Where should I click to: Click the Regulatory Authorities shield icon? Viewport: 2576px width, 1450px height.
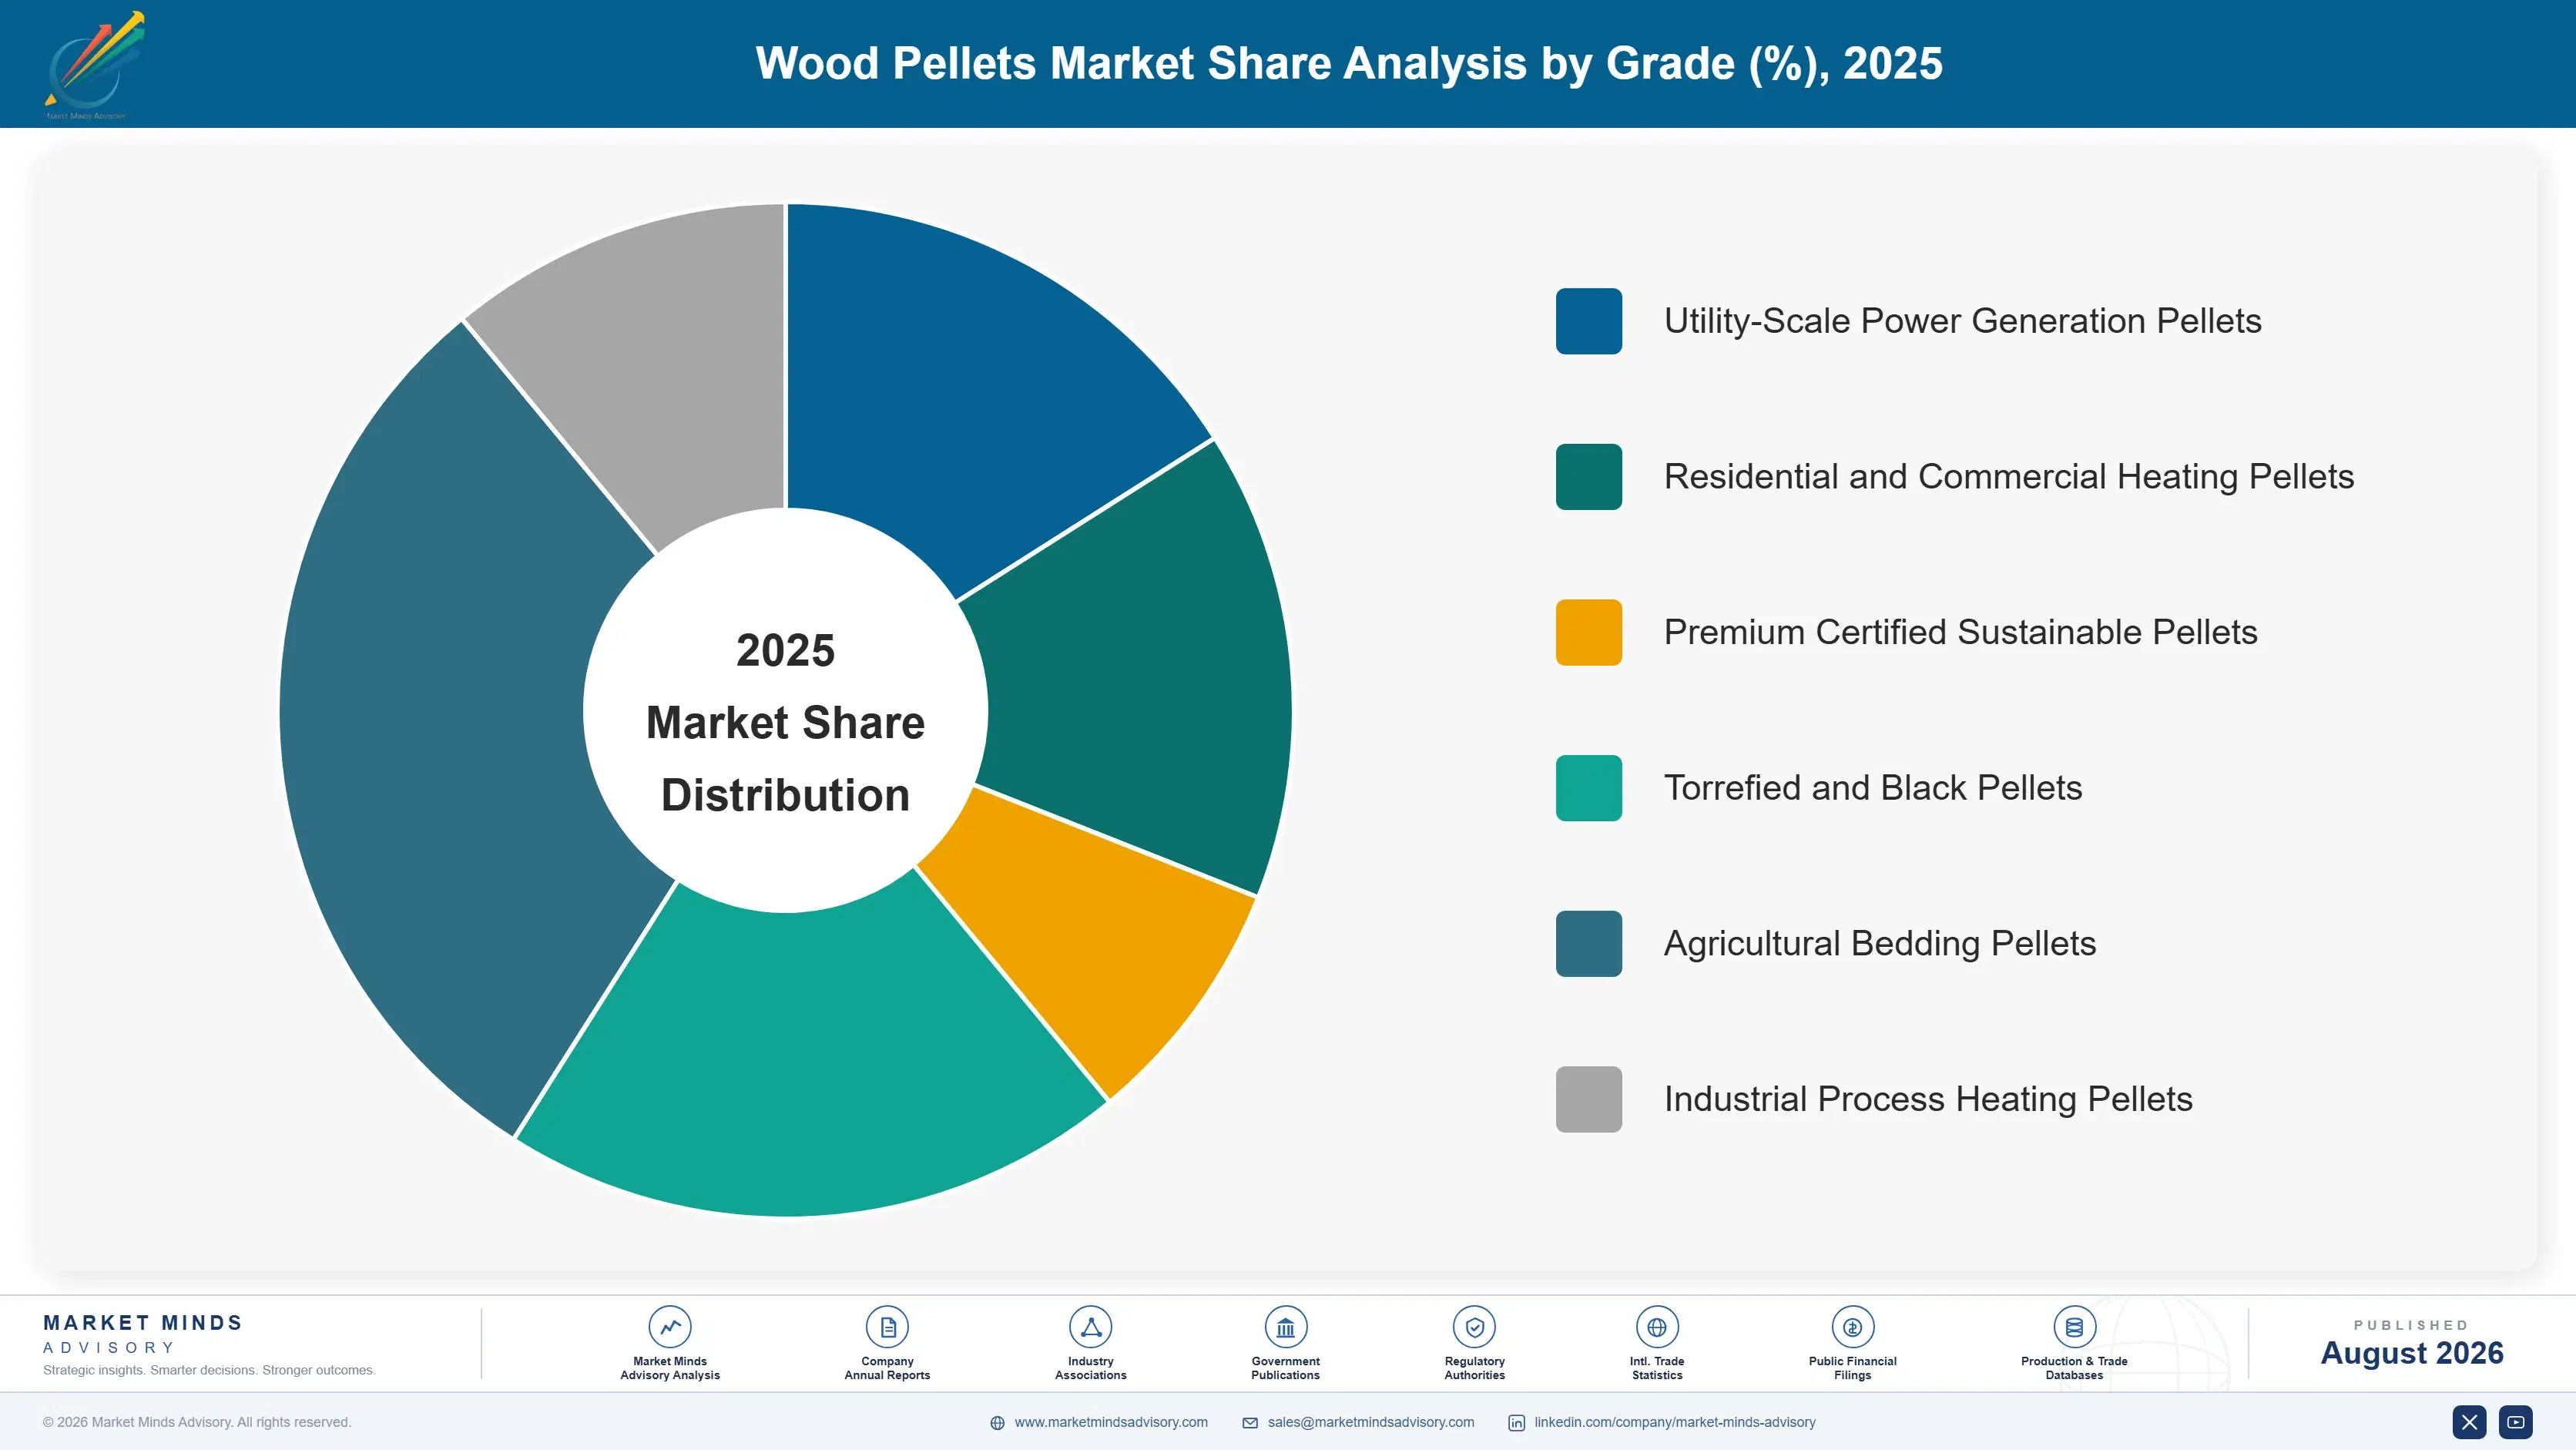(x=1474, y=1327)
